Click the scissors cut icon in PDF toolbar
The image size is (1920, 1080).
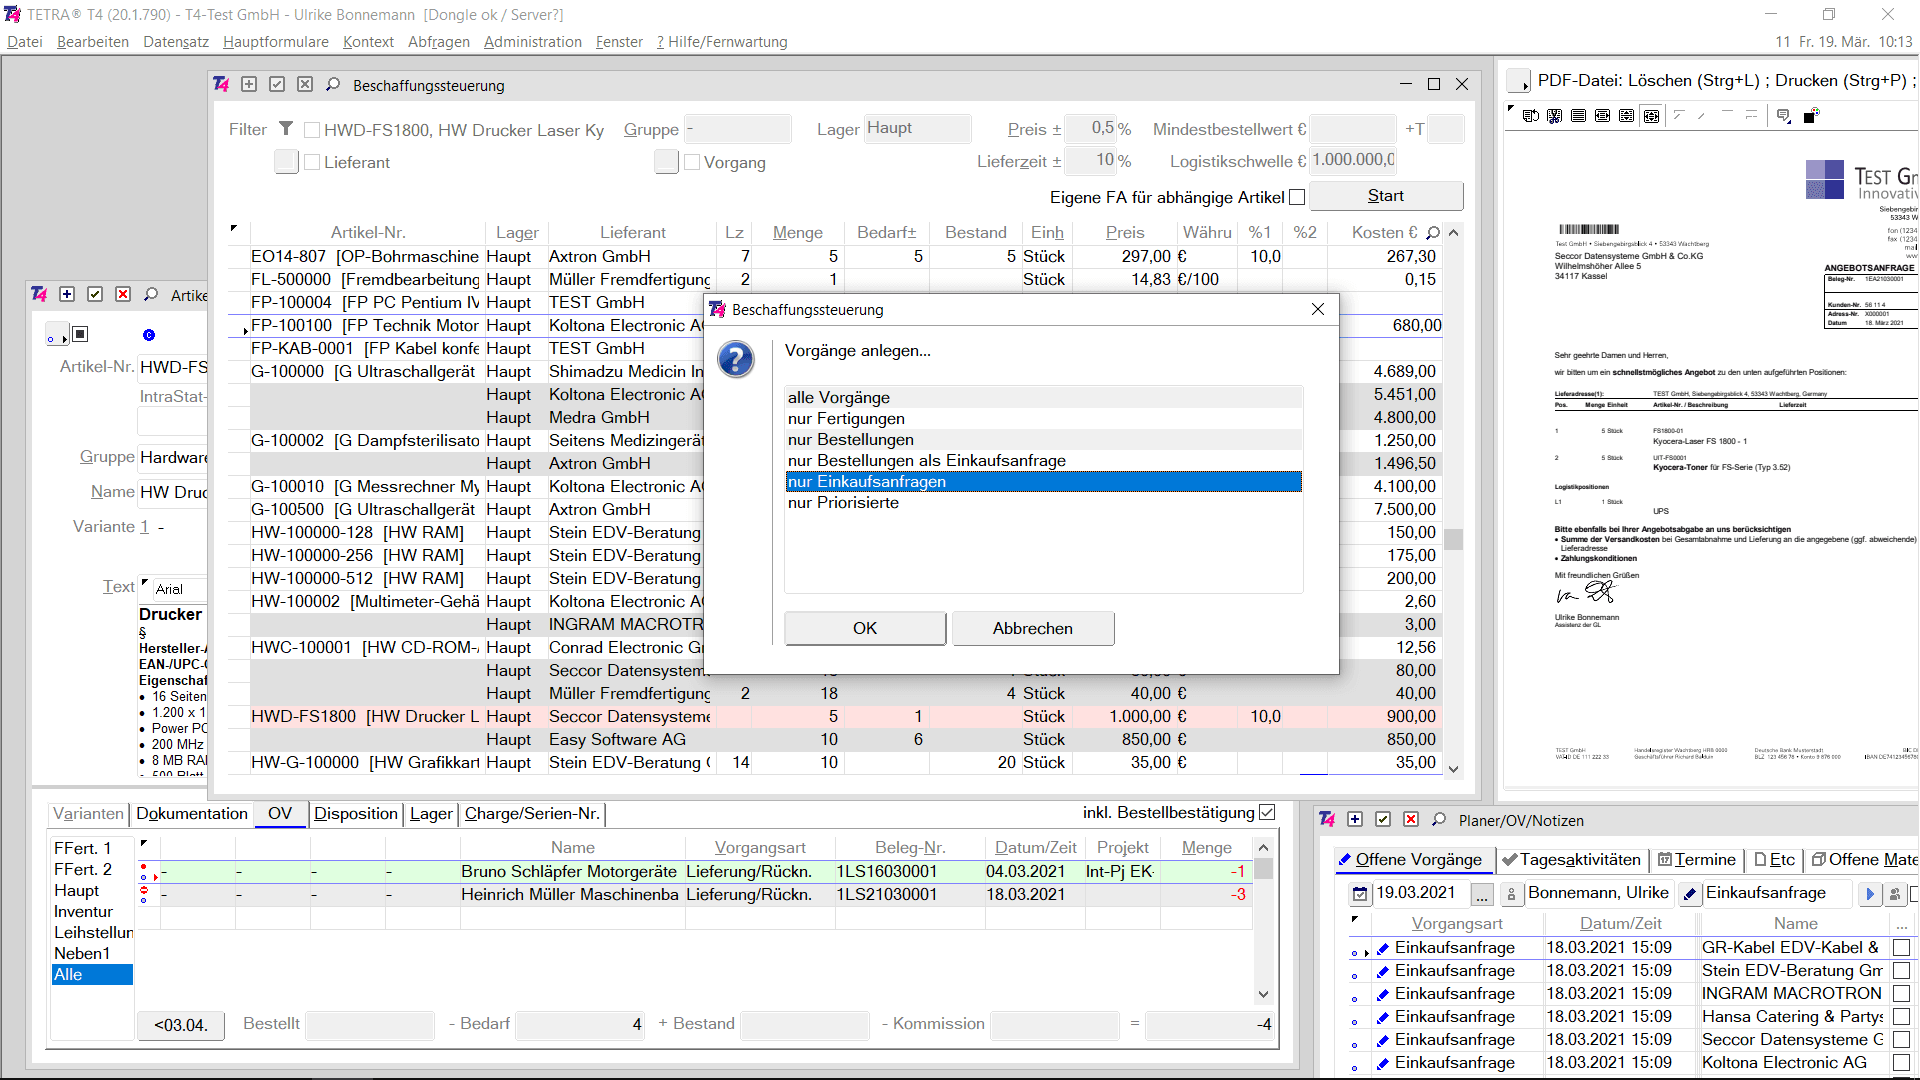click(x=1554, y=116)
